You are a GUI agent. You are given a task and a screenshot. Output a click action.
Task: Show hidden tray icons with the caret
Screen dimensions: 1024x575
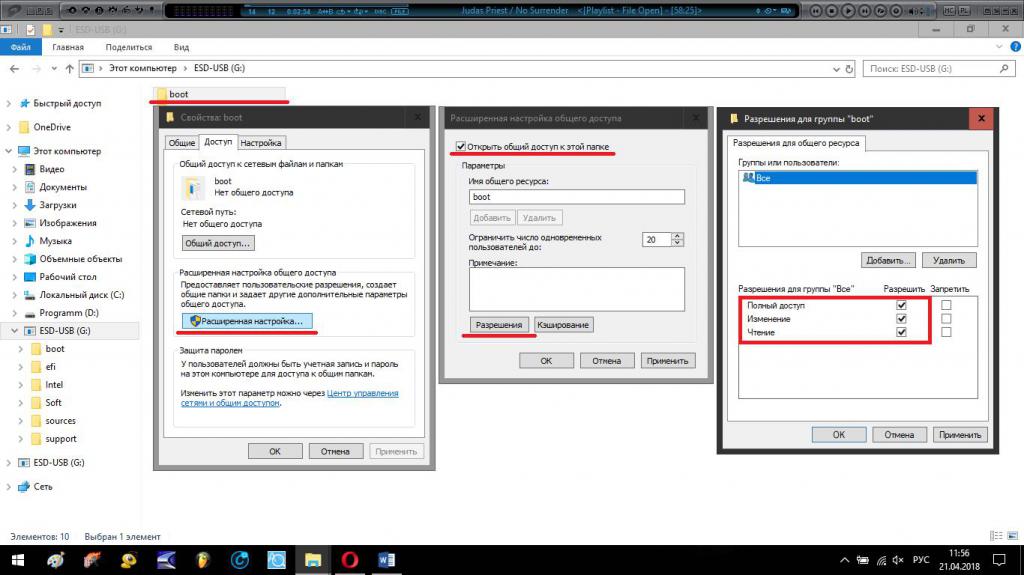coord(844,560)
